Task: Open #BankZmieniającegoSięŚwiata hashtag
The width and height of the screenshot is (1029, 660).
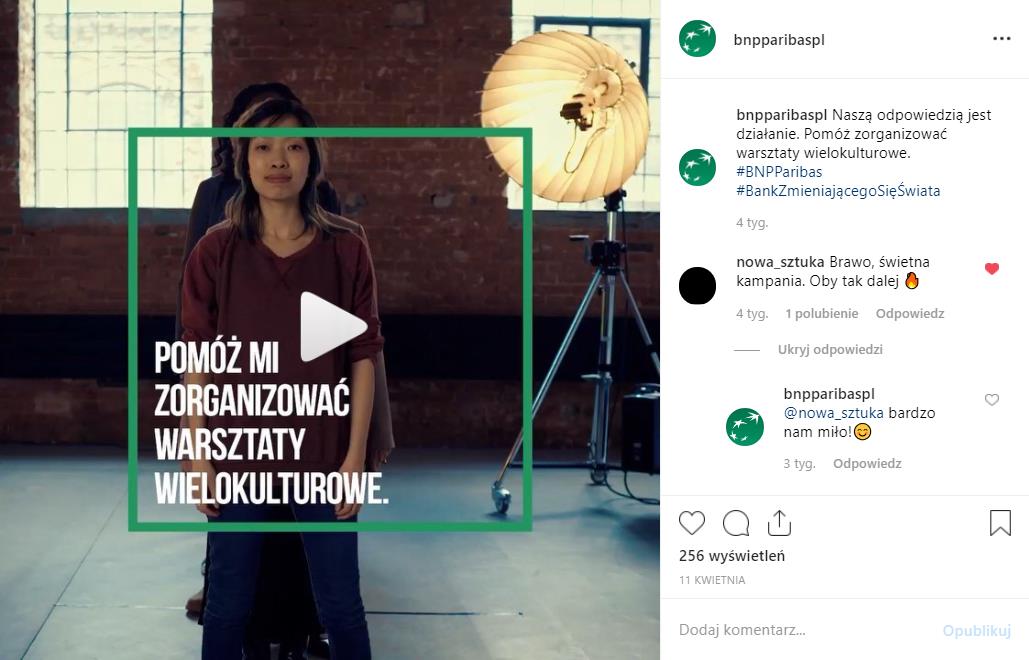Action: [x=838, y=191]
